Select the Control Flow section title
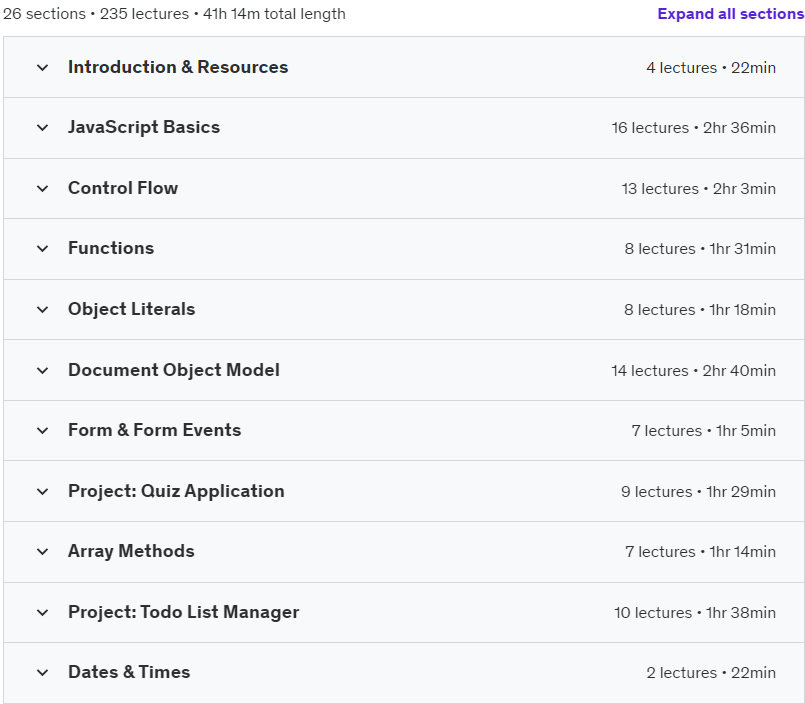The width and height of the screenshot is (805, 704). [123, 188]
